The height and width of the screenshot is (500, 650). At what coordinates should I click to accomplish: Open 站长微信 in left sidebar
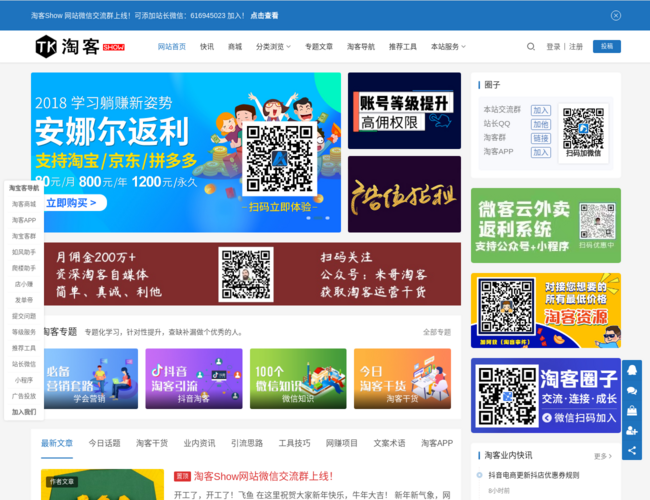pyautogui.click(x=24, y=364)
